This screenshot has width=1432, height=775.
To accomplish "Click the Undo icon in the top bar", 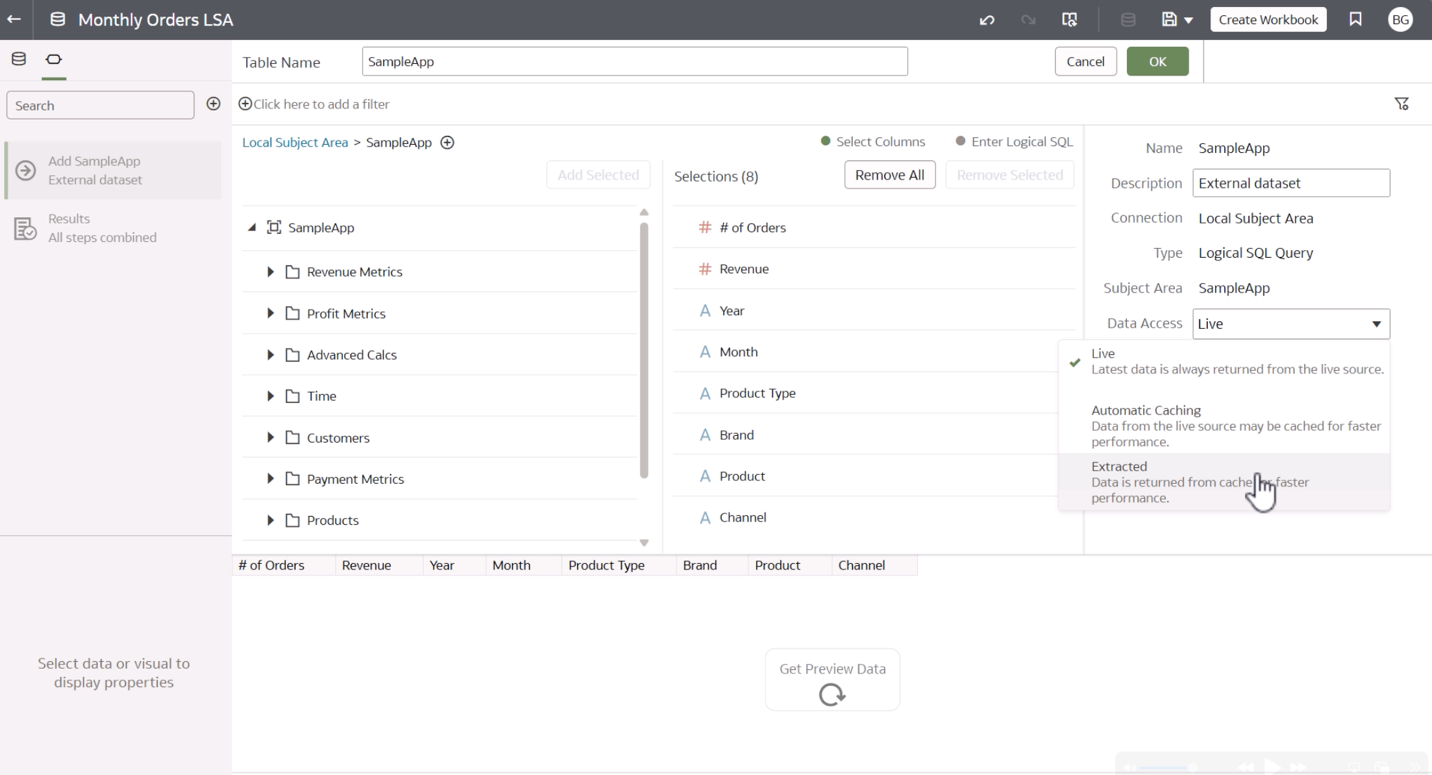I will click(986, 19).
